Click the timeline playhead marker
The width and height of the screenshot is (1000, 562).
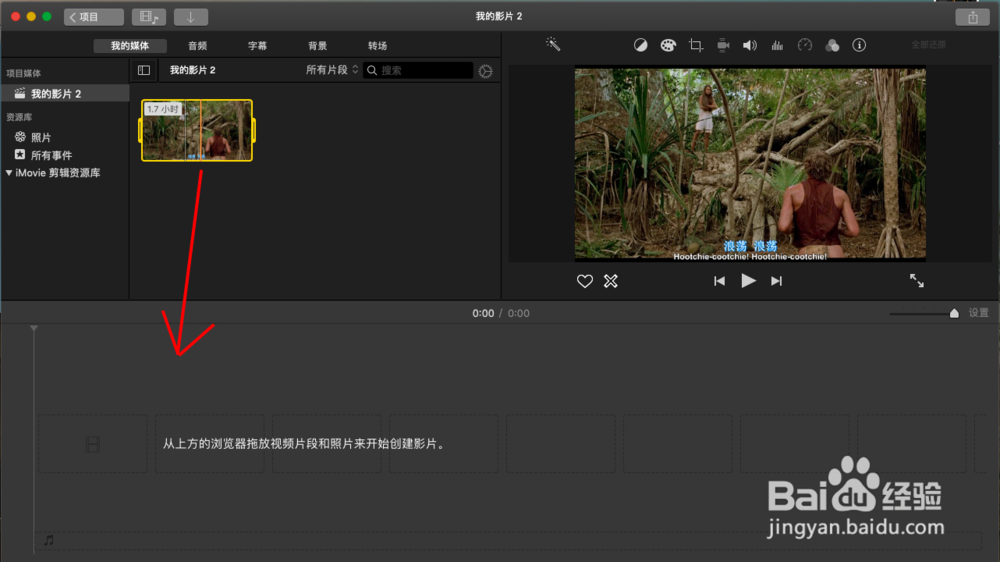tap(34, 328)
